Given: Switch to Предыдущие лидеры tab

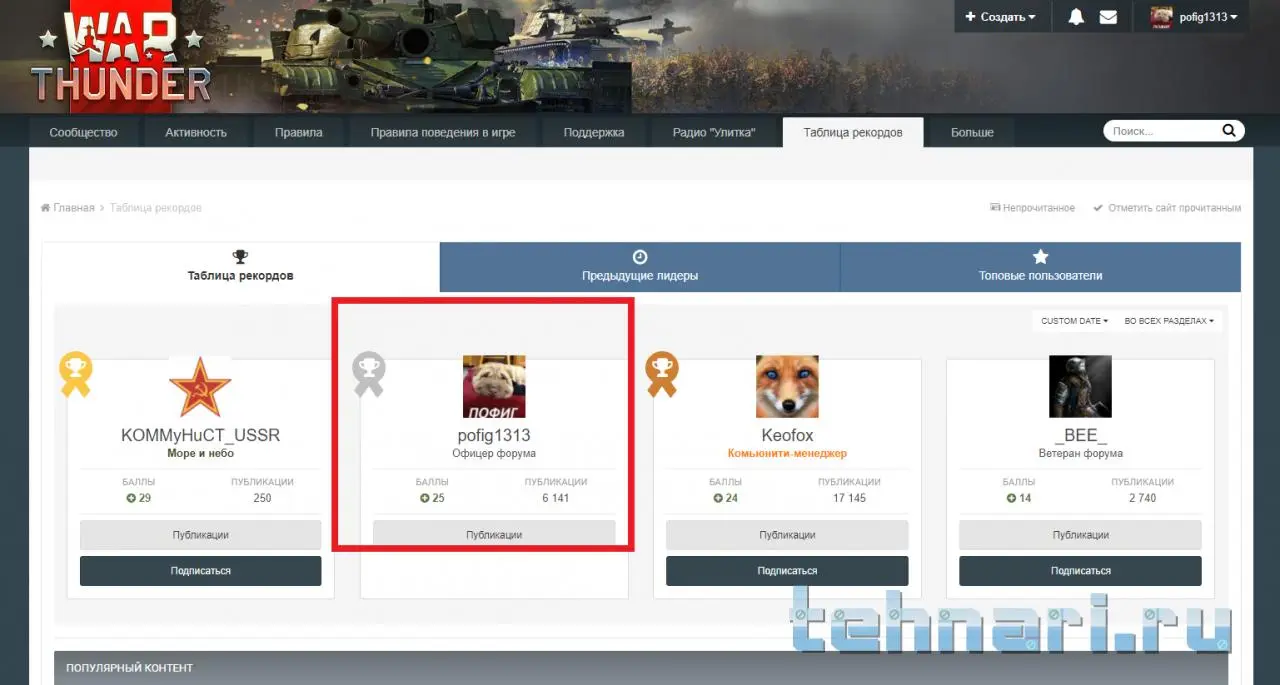Looking at the screenshot, I should pyautogui.click(x=640, y=266).
